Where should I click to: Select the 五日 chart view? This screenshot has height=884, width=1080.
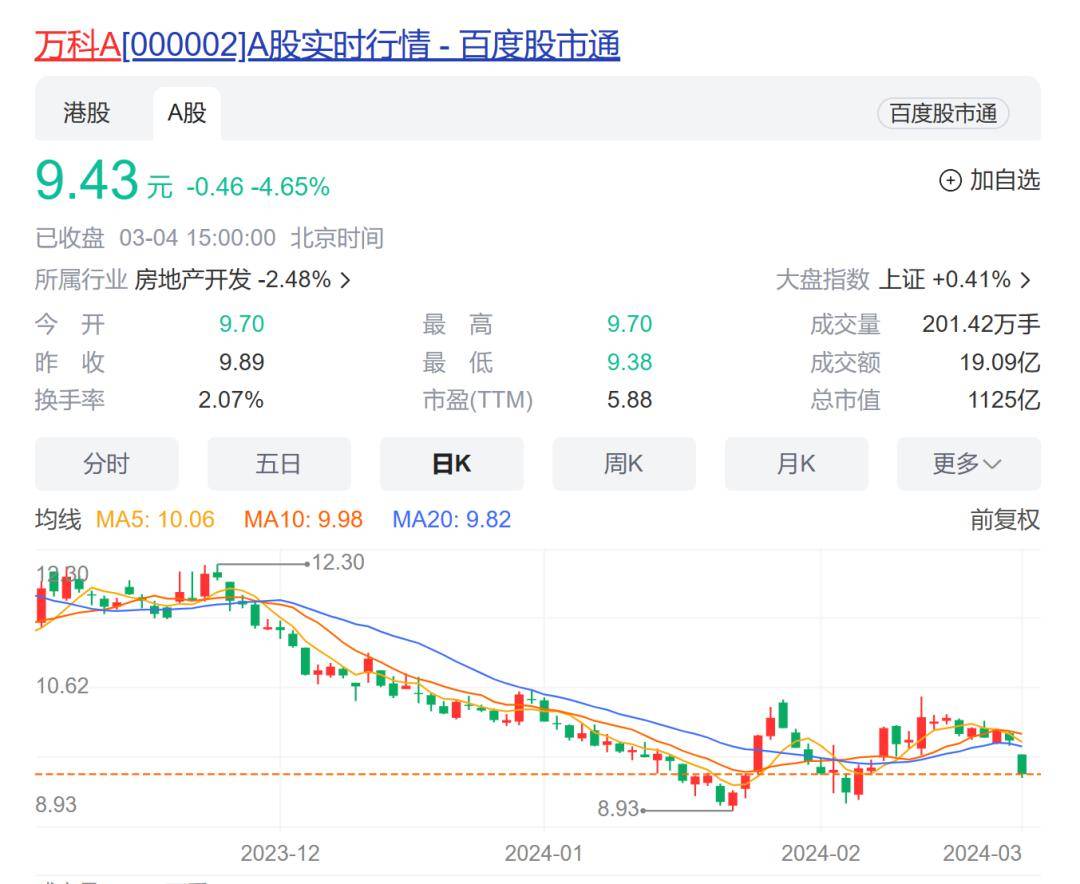tap(278, 463)
